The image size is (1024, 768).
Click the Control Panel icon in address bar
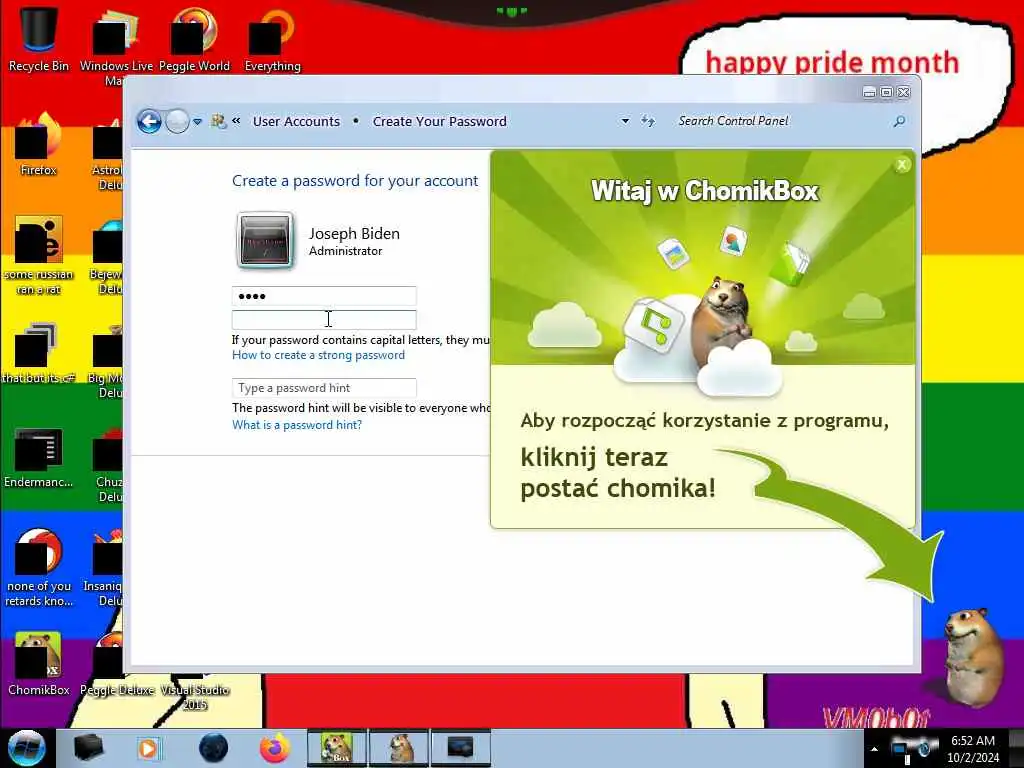coord(218,121)
